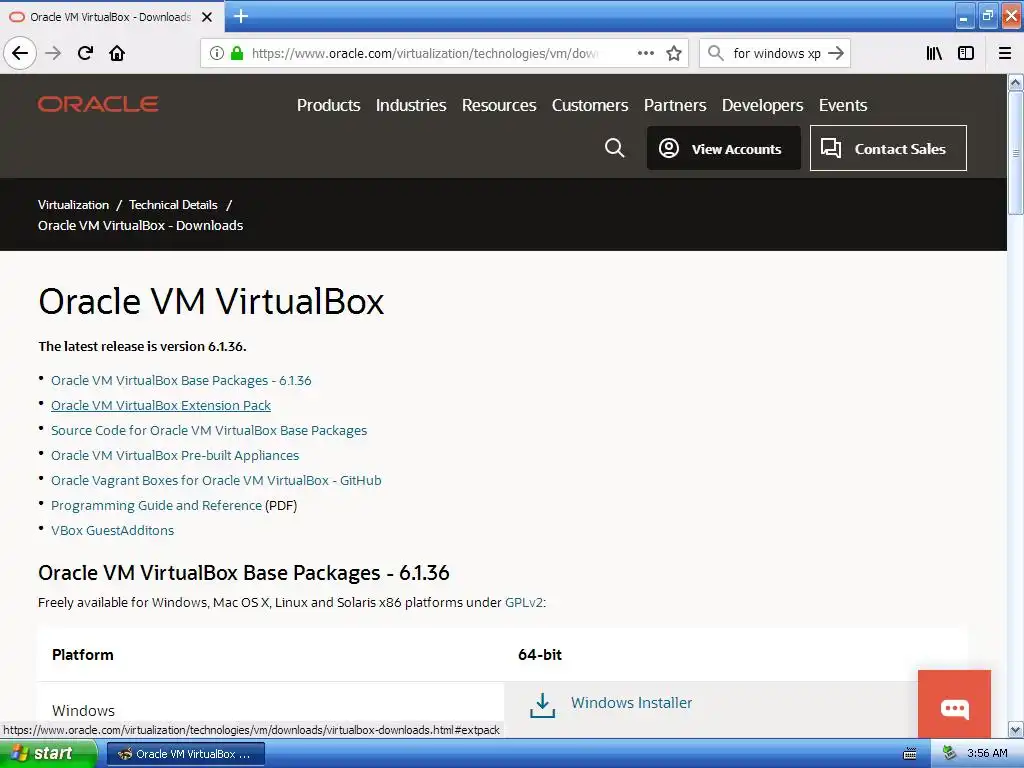Click the View Accounts button
This screenshot has height=768, width=1024.
click(724, 148)
